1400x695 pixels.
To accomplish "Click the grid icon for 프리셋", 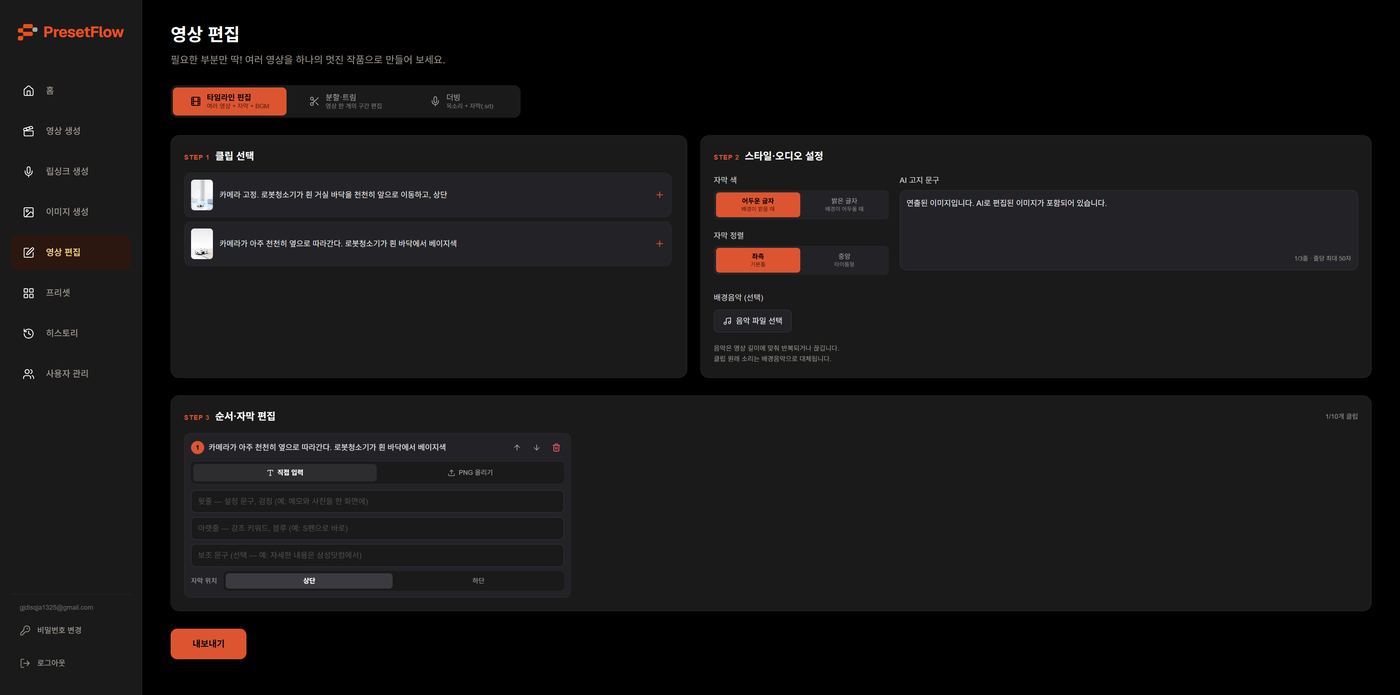I will 29,293.
